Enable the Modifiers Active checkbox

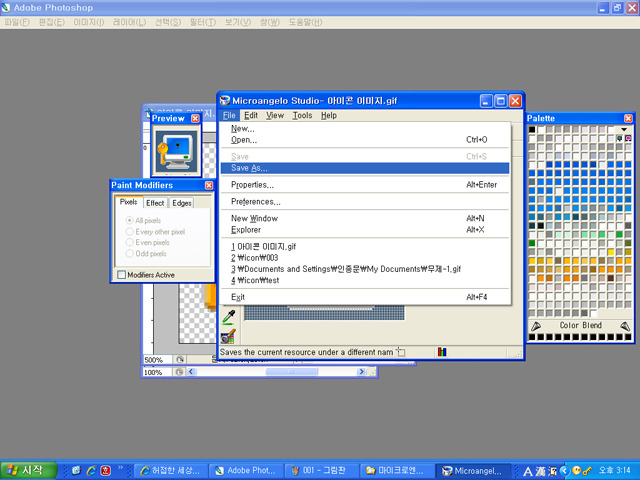tap(121, 275)
